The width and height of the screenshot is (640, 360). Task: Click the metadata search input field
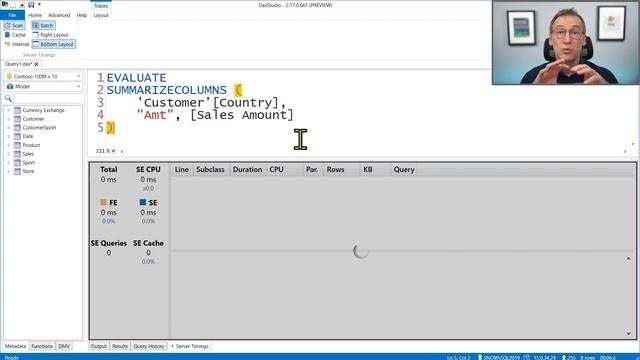click(48, 98)
